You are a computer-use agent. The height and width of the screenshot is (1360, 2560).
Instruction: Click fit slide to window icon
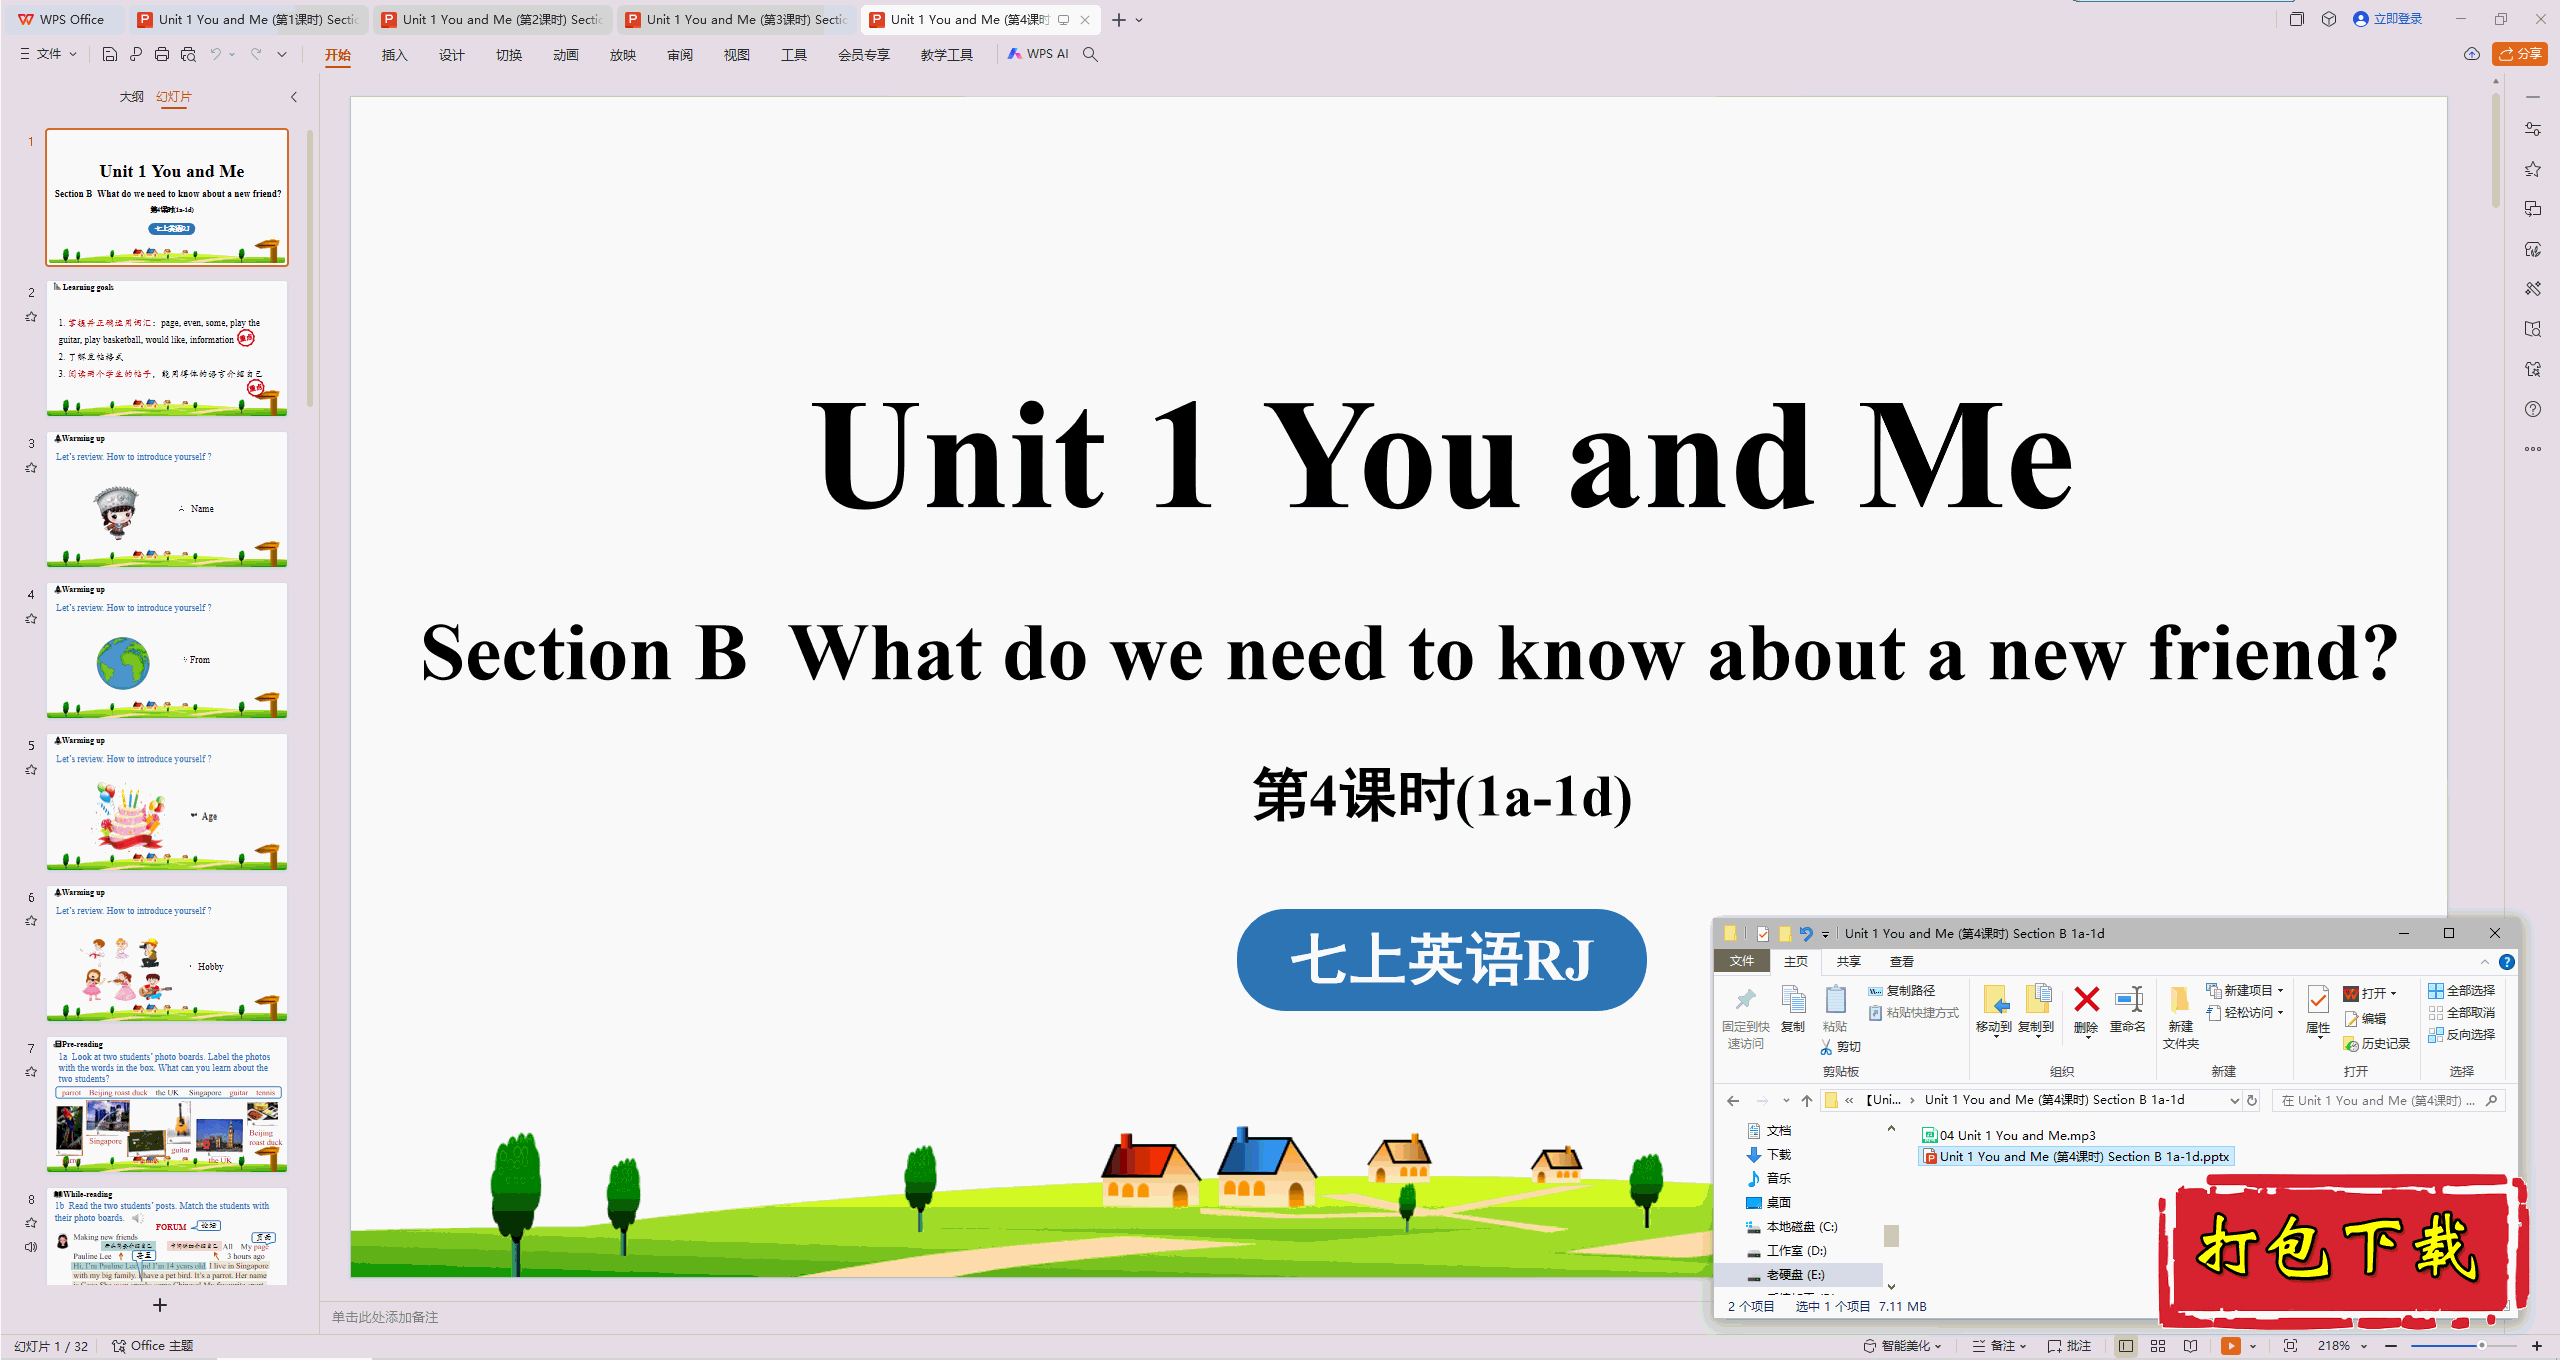pos(2291,1346)
